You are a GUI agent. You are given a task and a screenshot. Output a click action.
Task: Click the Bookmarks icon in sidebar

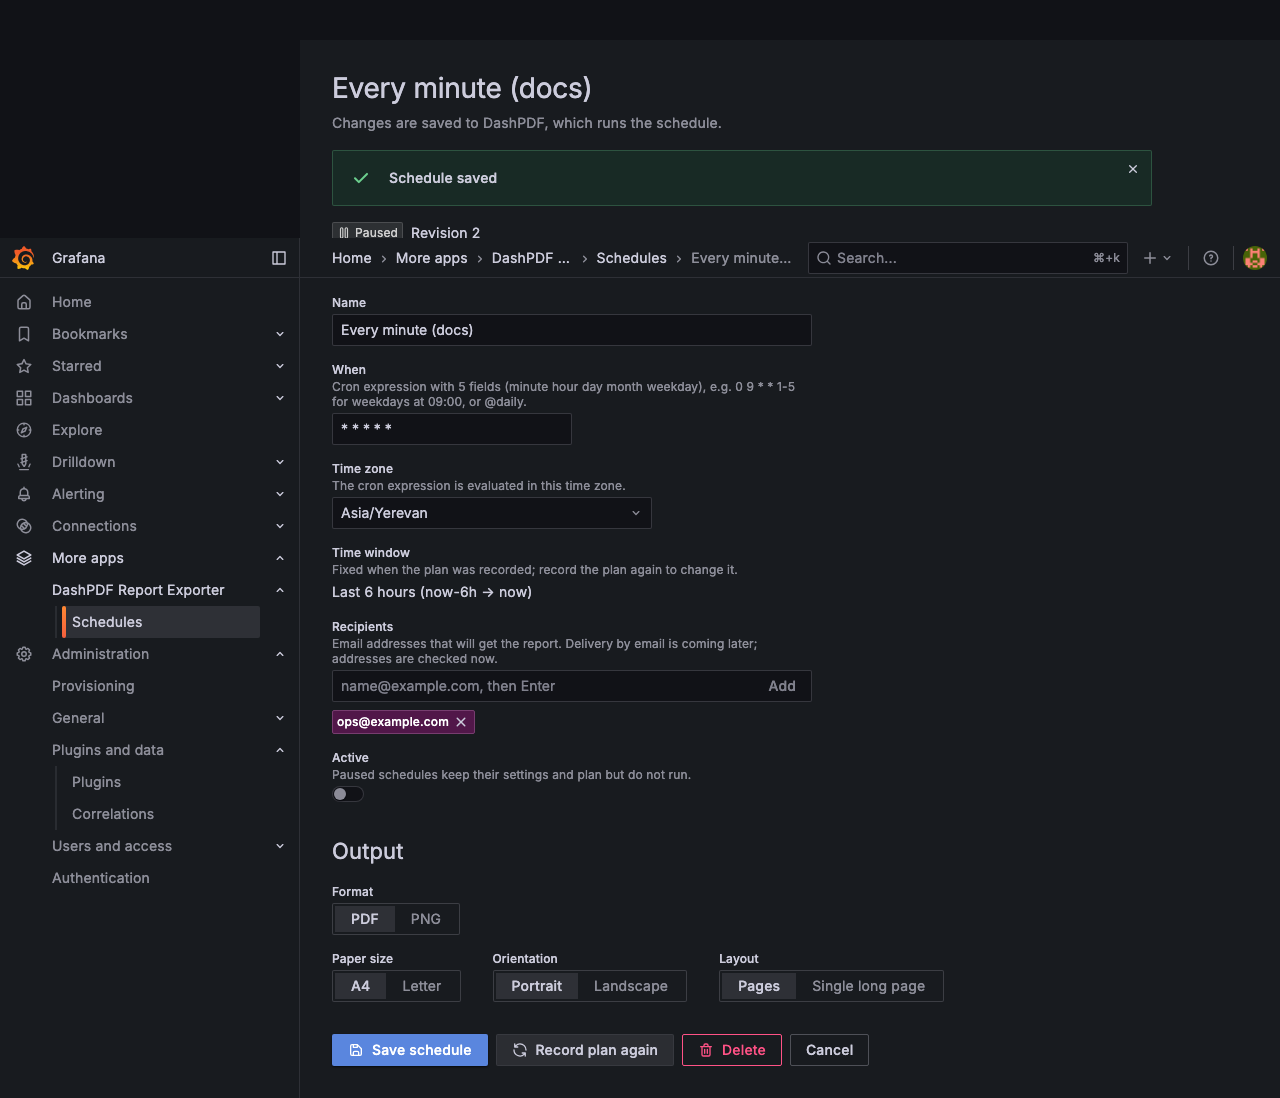[24, 334]
